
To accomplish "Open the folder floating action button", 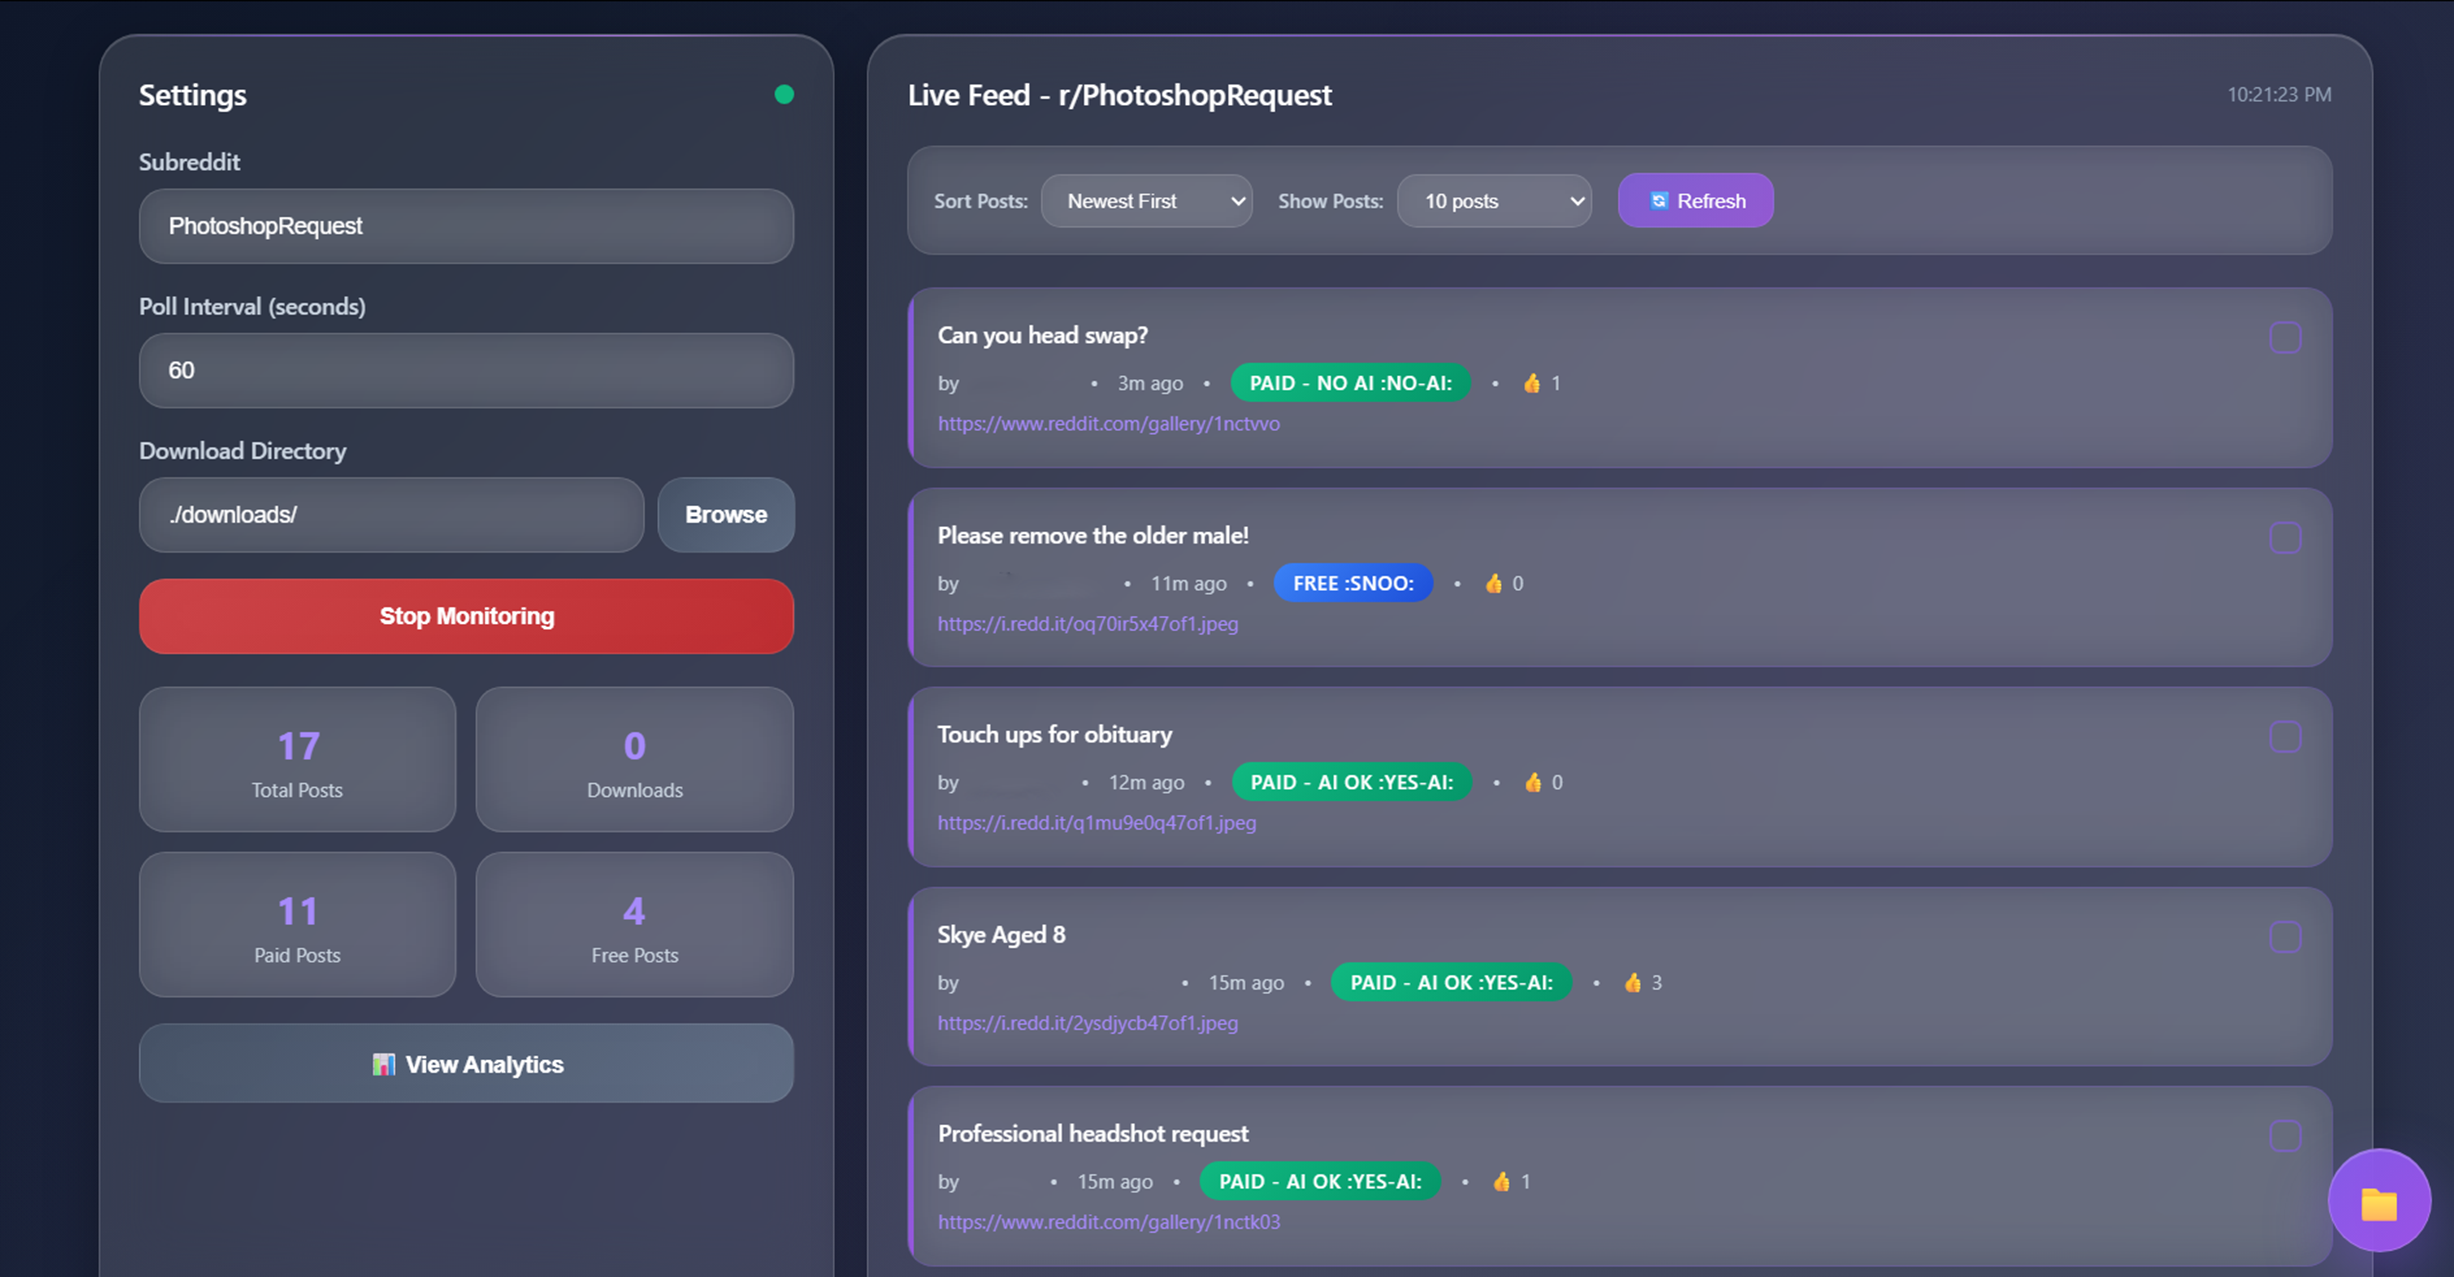I will (2380, 1201).
